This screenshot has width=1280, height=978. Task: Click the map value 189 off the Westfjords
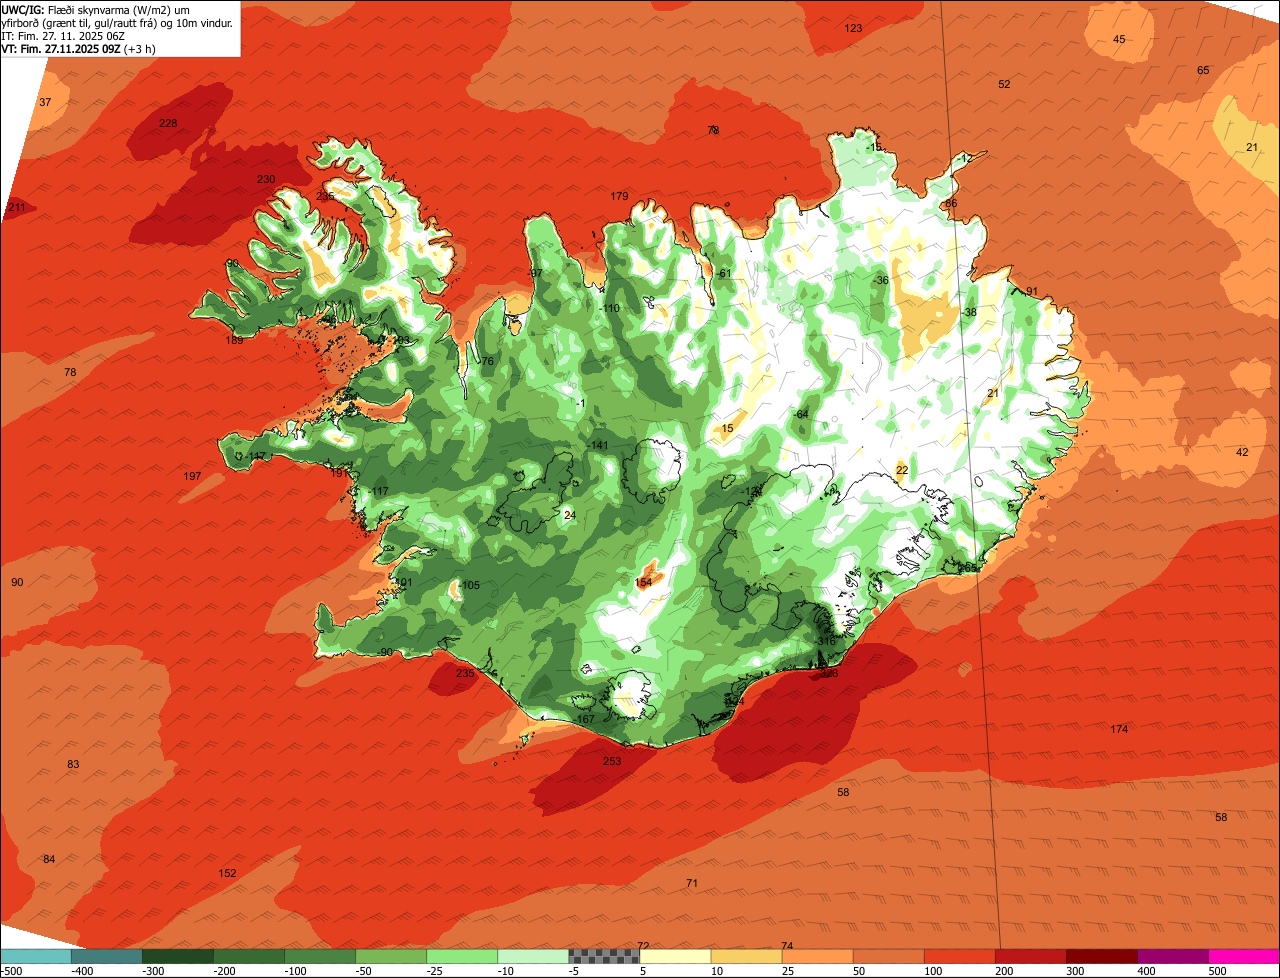click(234, 340)
